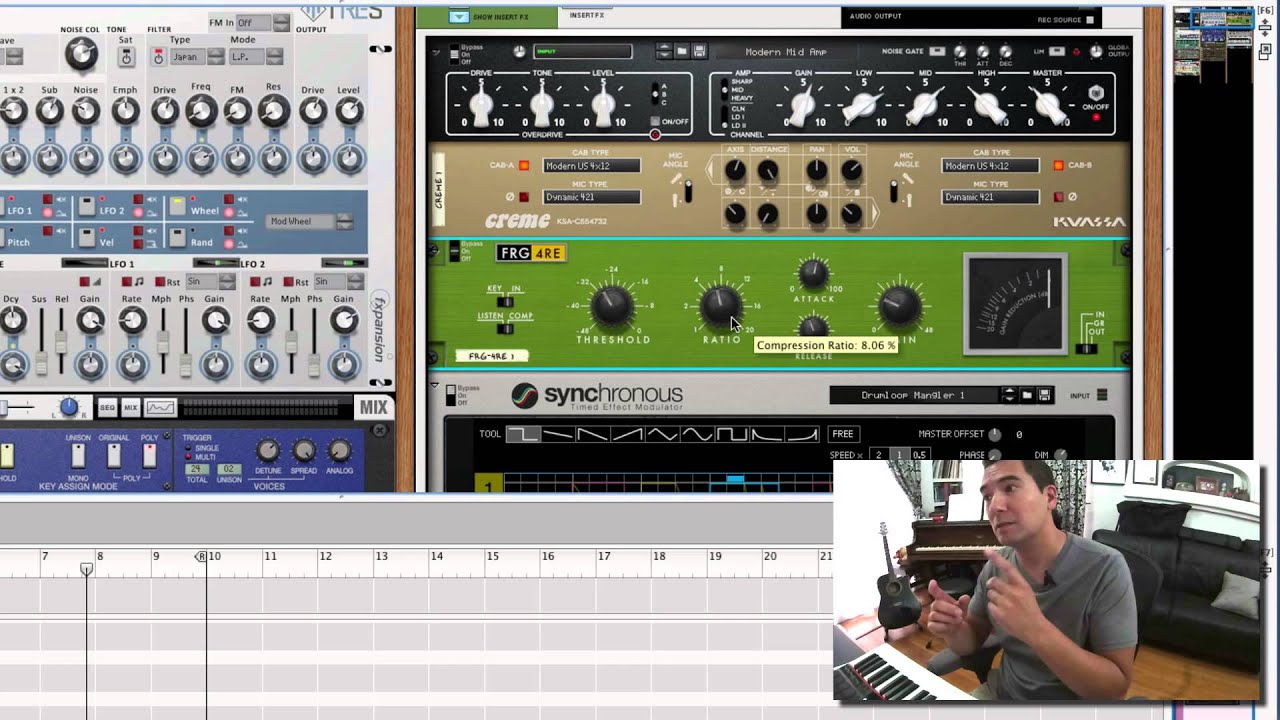Select the falling sawtooth curve tool in Synchronous

(592, 434)
